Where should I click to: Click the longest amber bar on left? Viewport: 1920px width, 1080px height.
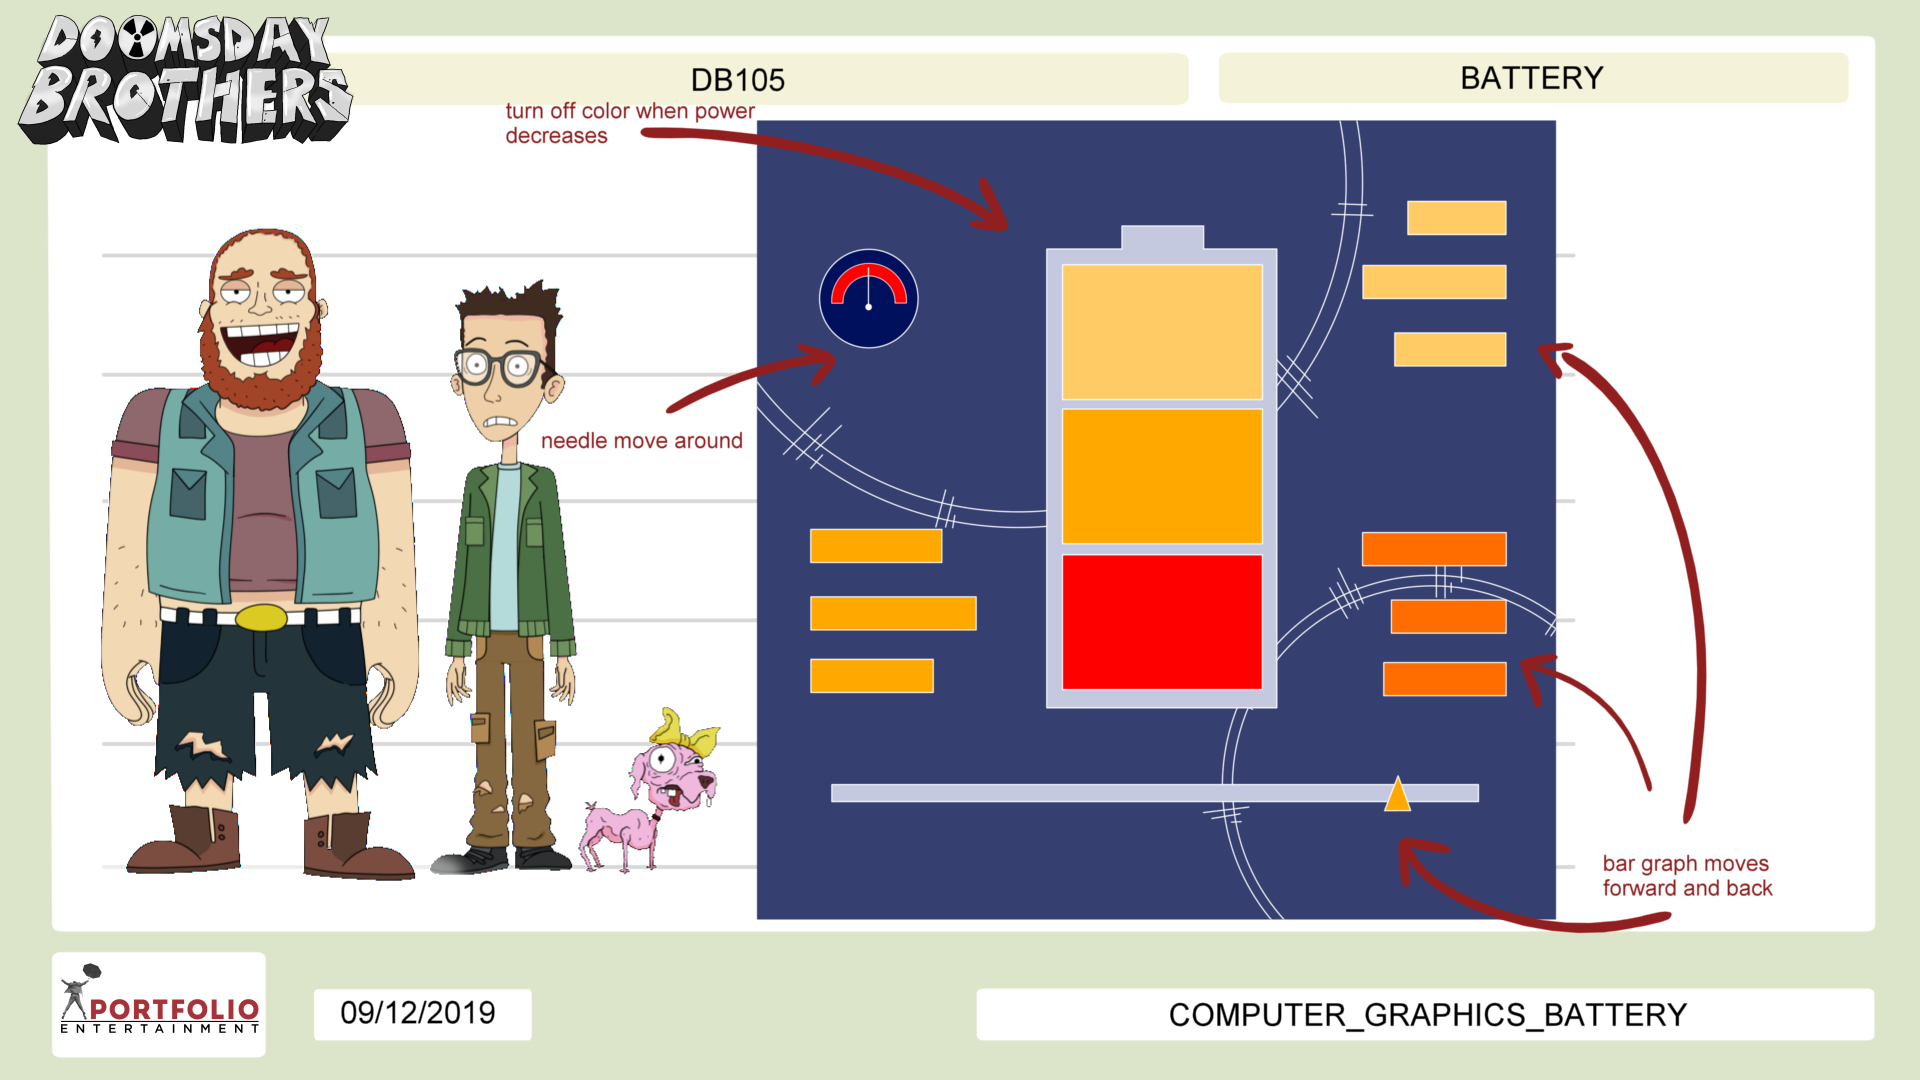click(x=893, y=613)
